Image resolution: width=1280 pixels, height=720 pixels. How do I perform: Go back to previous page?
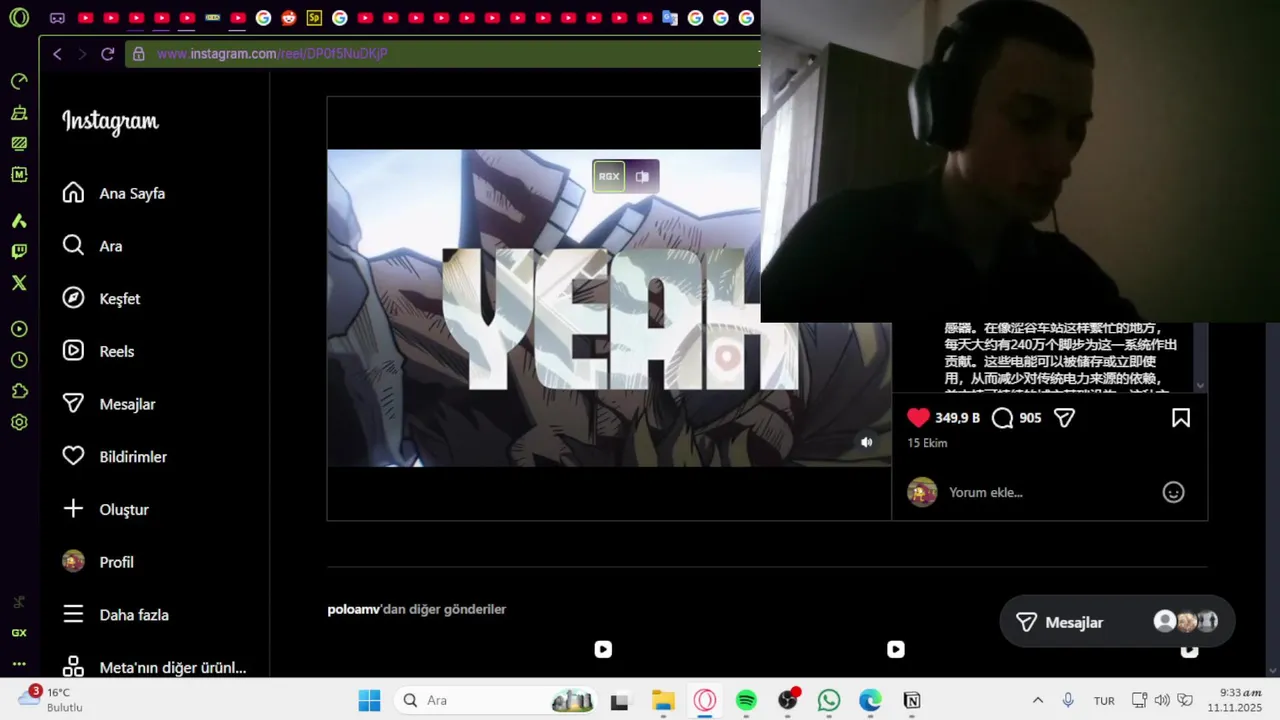tap(57, 54)
